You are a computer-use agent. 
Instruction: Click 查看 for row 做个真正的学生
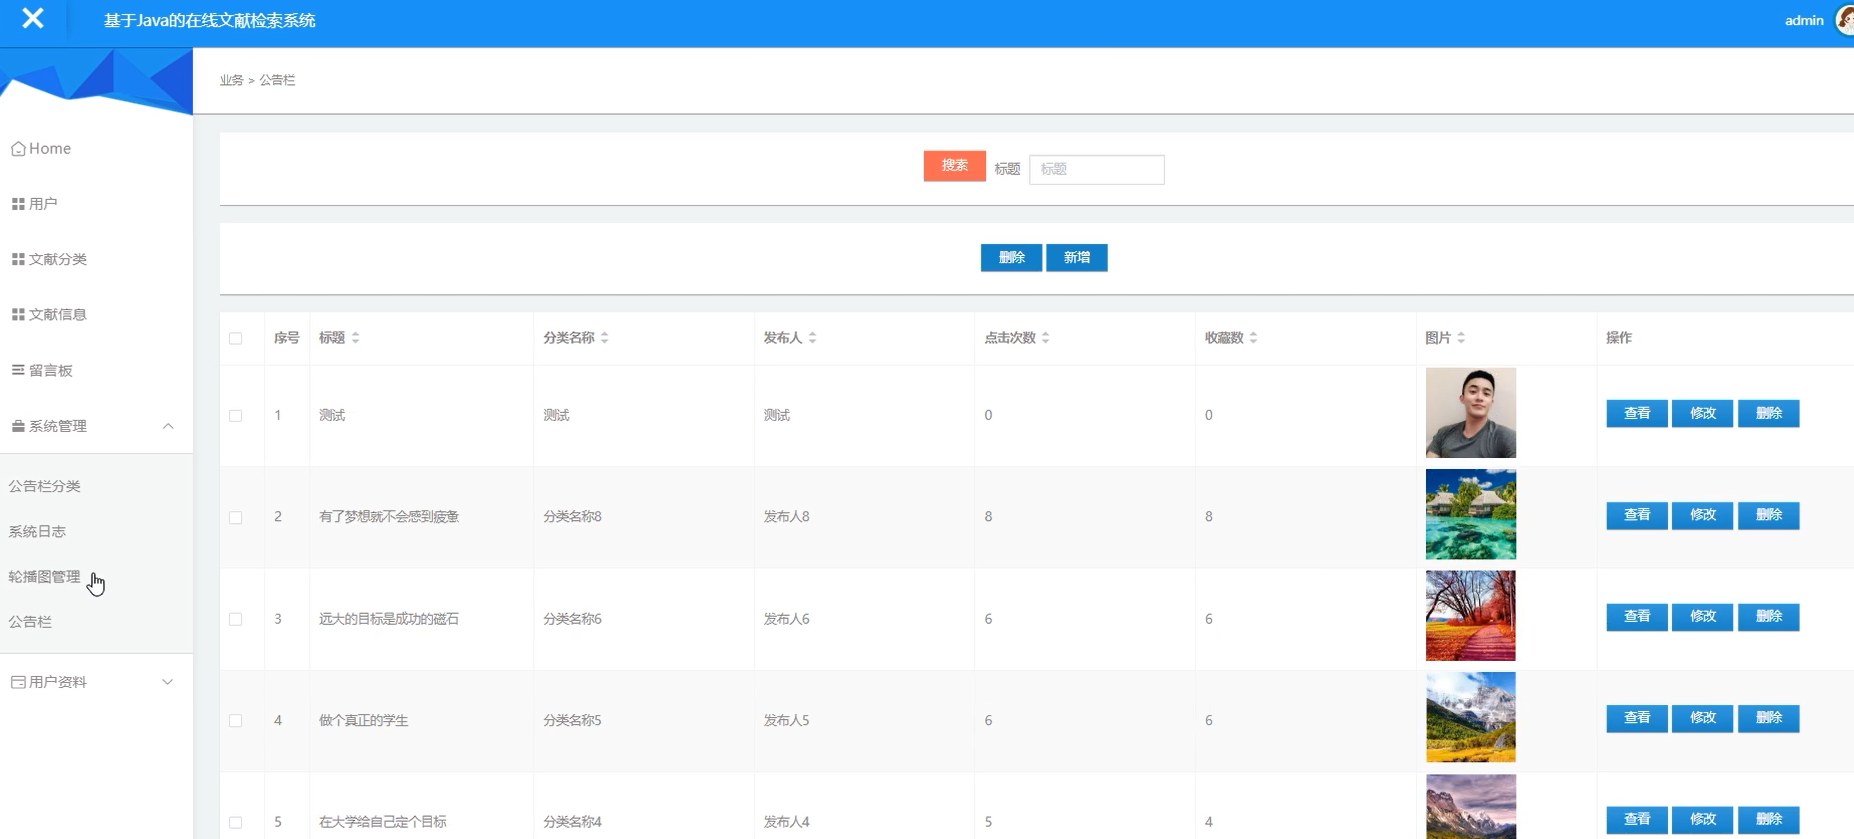[x=1637, y=718]
